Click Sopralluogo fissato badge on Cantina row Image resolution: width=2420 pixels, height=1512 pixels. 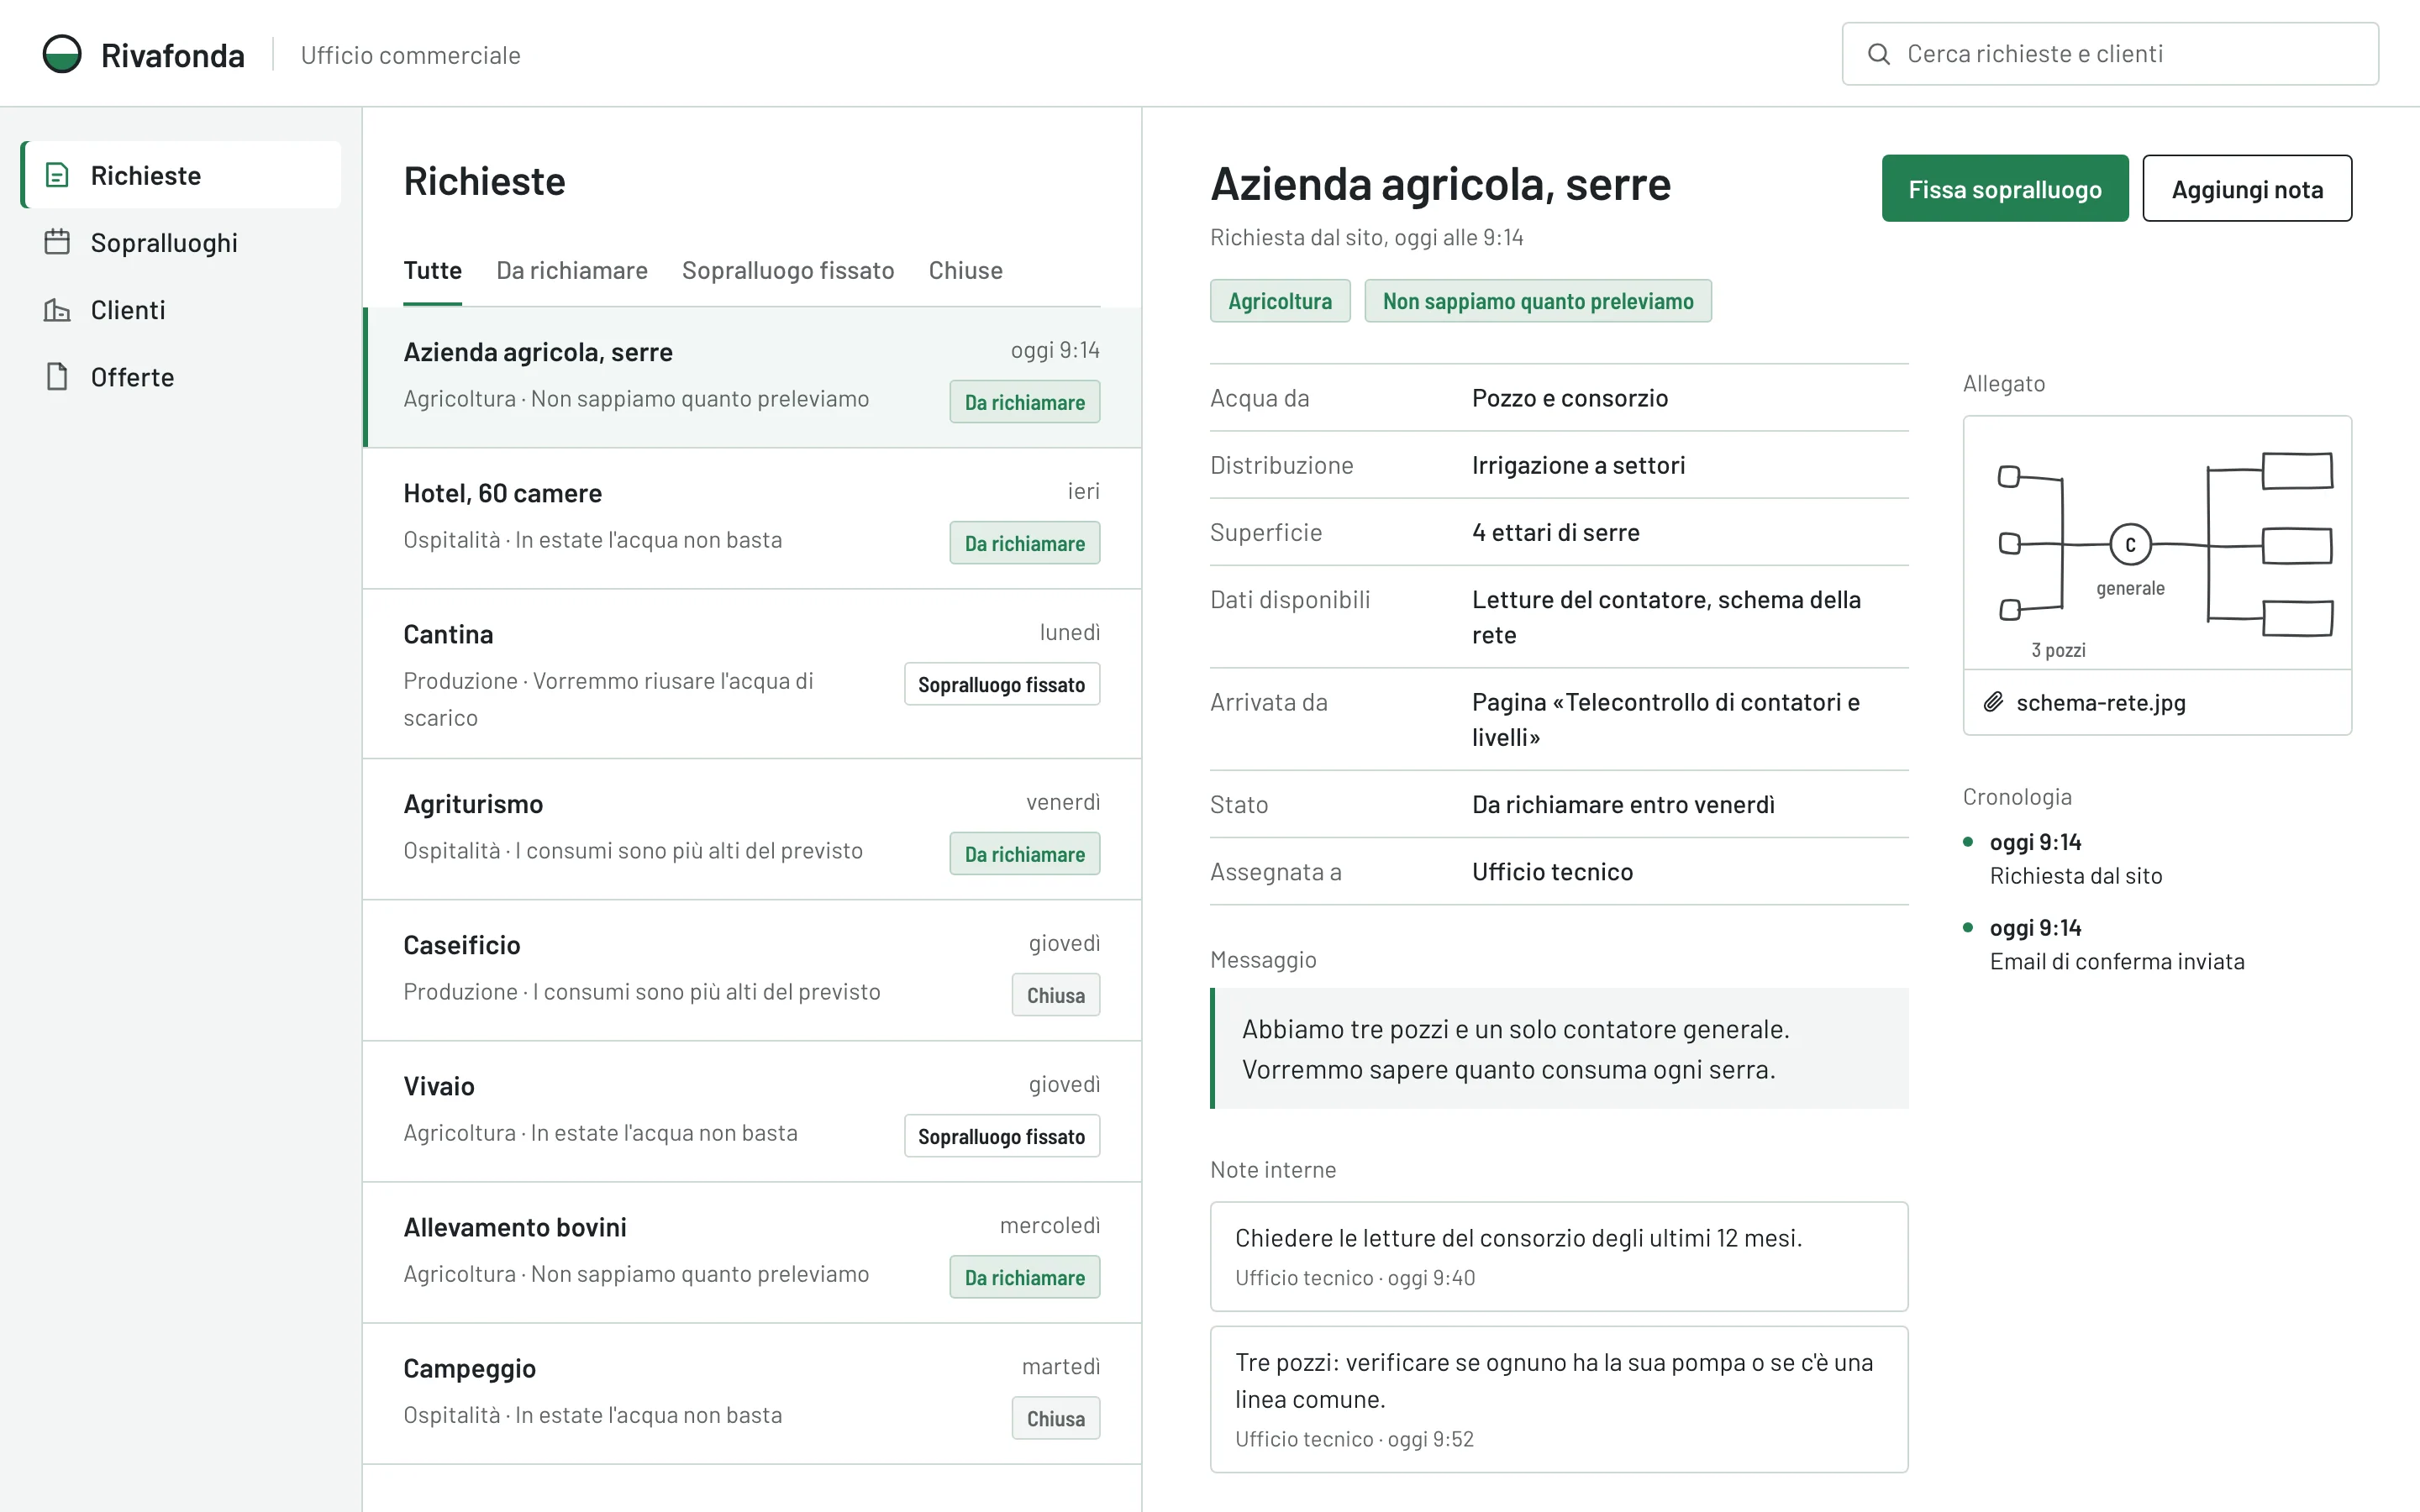click(1002, 684)
